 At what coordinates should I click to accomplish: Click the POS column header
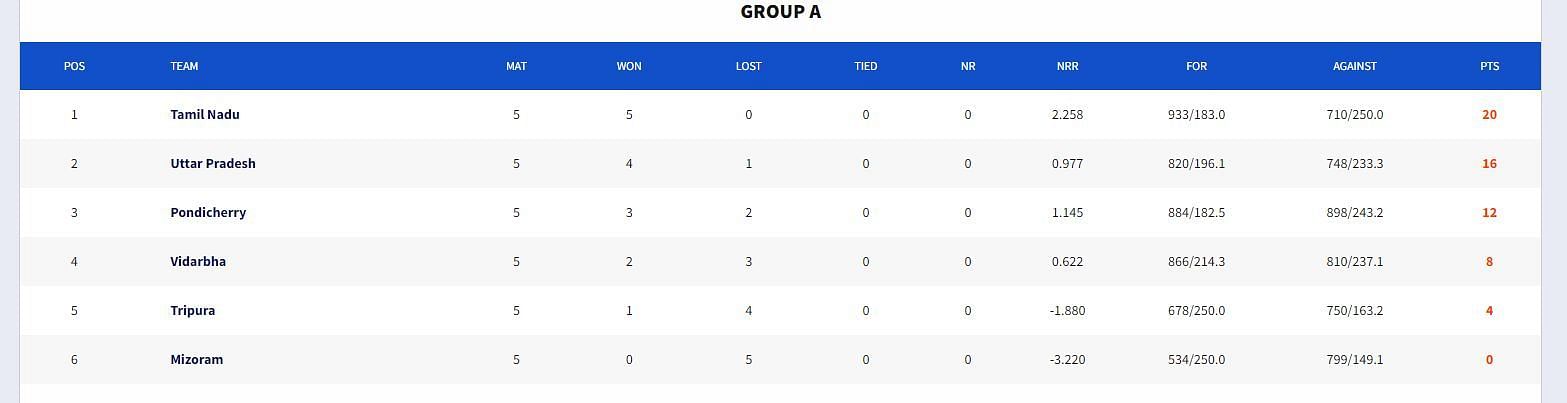(74, 66)
